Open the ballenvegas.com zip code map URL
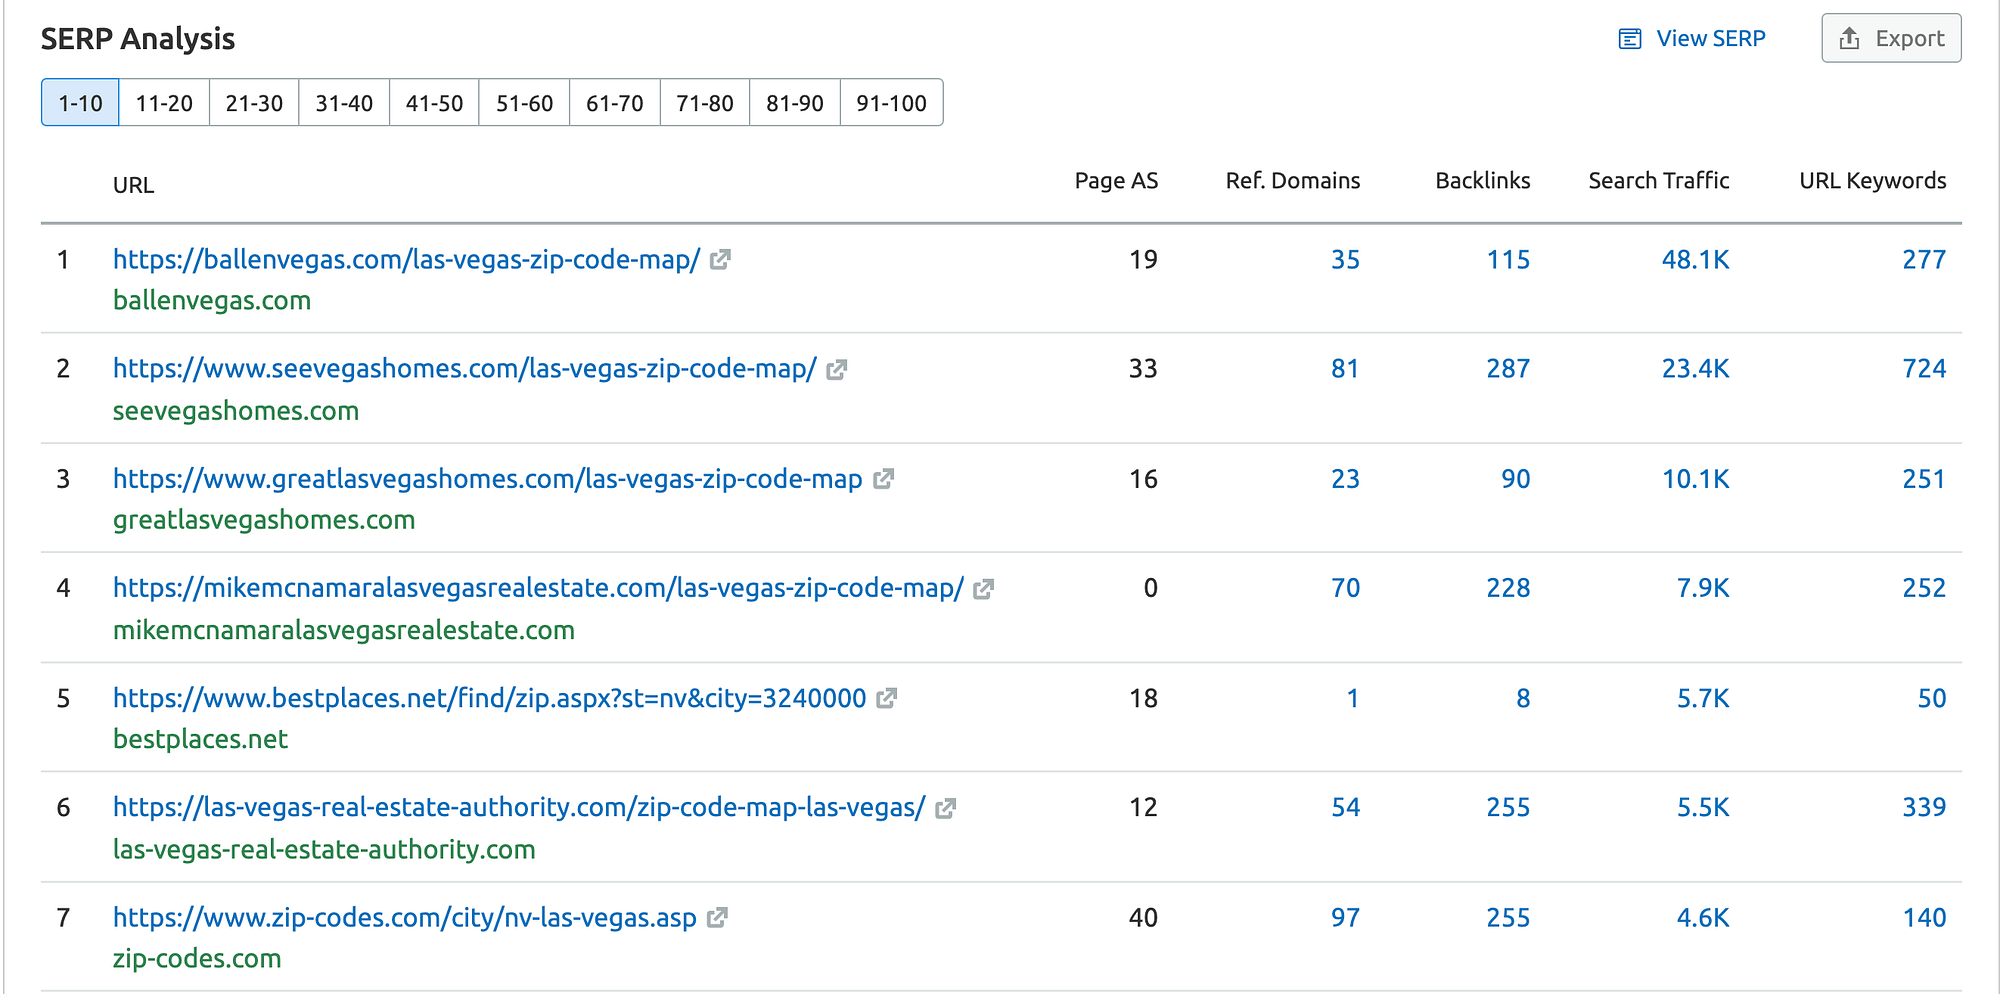 pyautogui.click(x=406, y=260)
